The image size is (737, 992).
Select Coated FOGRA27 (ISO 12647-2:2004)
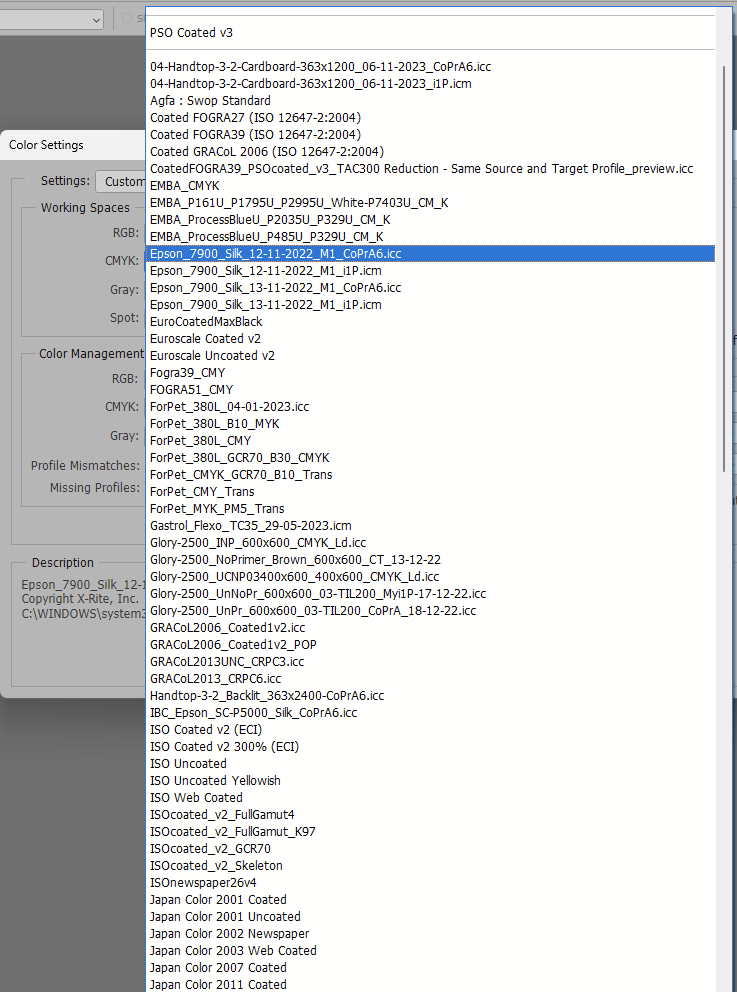(430, 118)
